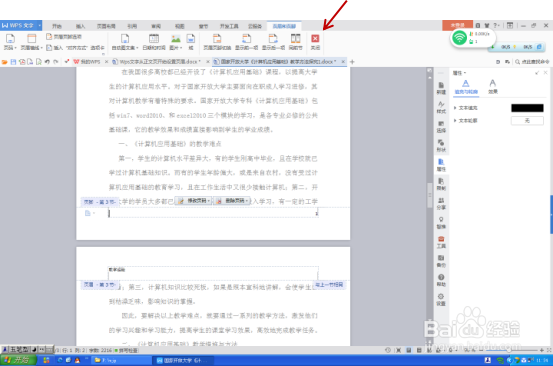Click the 分享 (Share) sidebar icon
This screenshot has width=553, height=366.
(441, 204)
